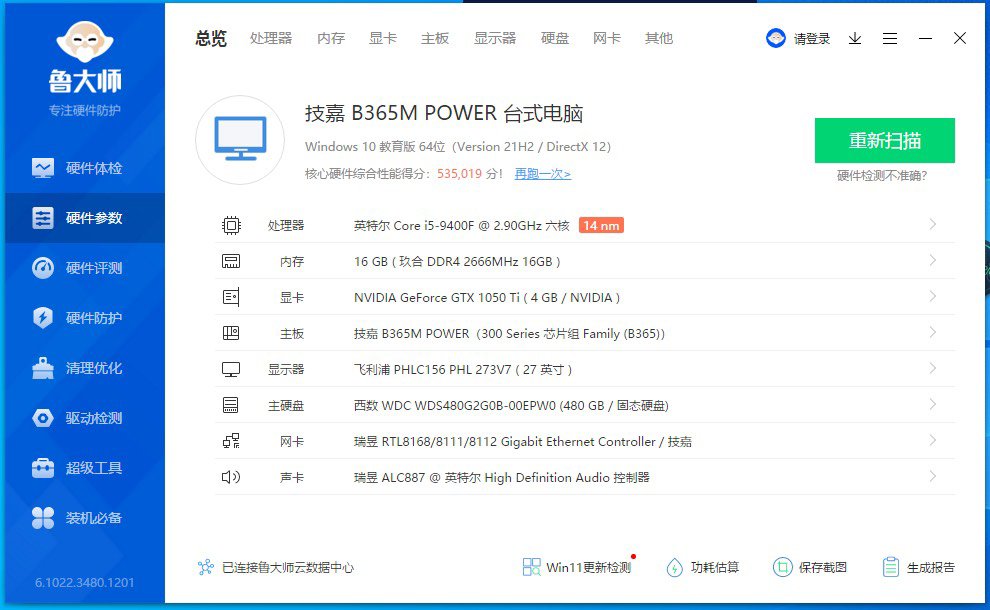Expand graphics card row chevron
Viewport: 990px width, 610px height.
[x=933, y=296]
